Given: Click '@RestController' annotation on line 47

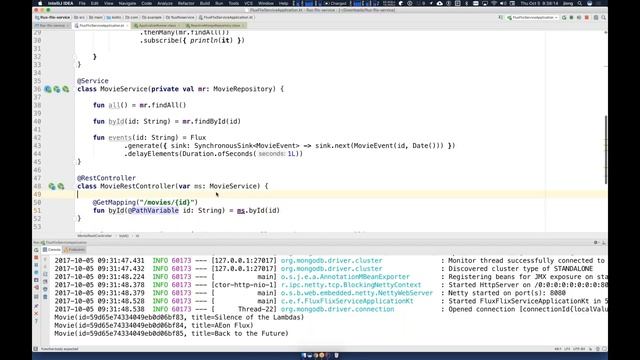Looking at the screenshot, I should [106, 178].
